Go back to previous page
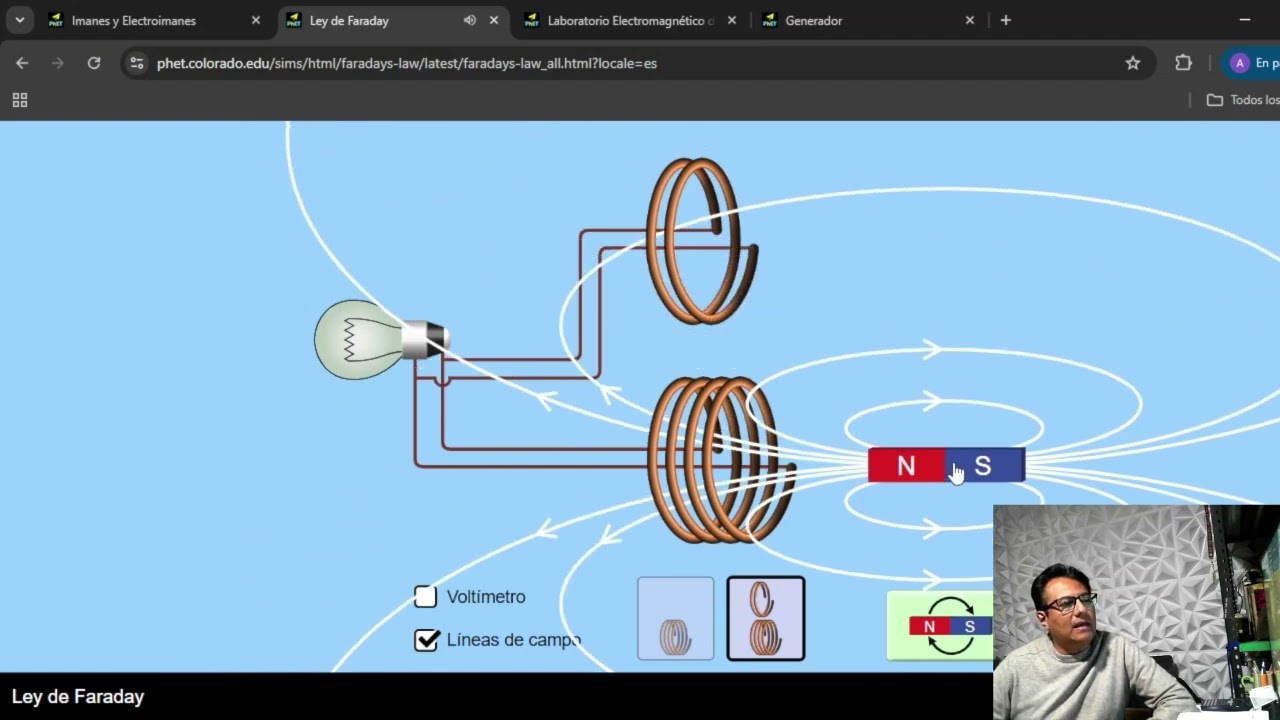This screenshot has width=1280, height=720. [22, 63]
